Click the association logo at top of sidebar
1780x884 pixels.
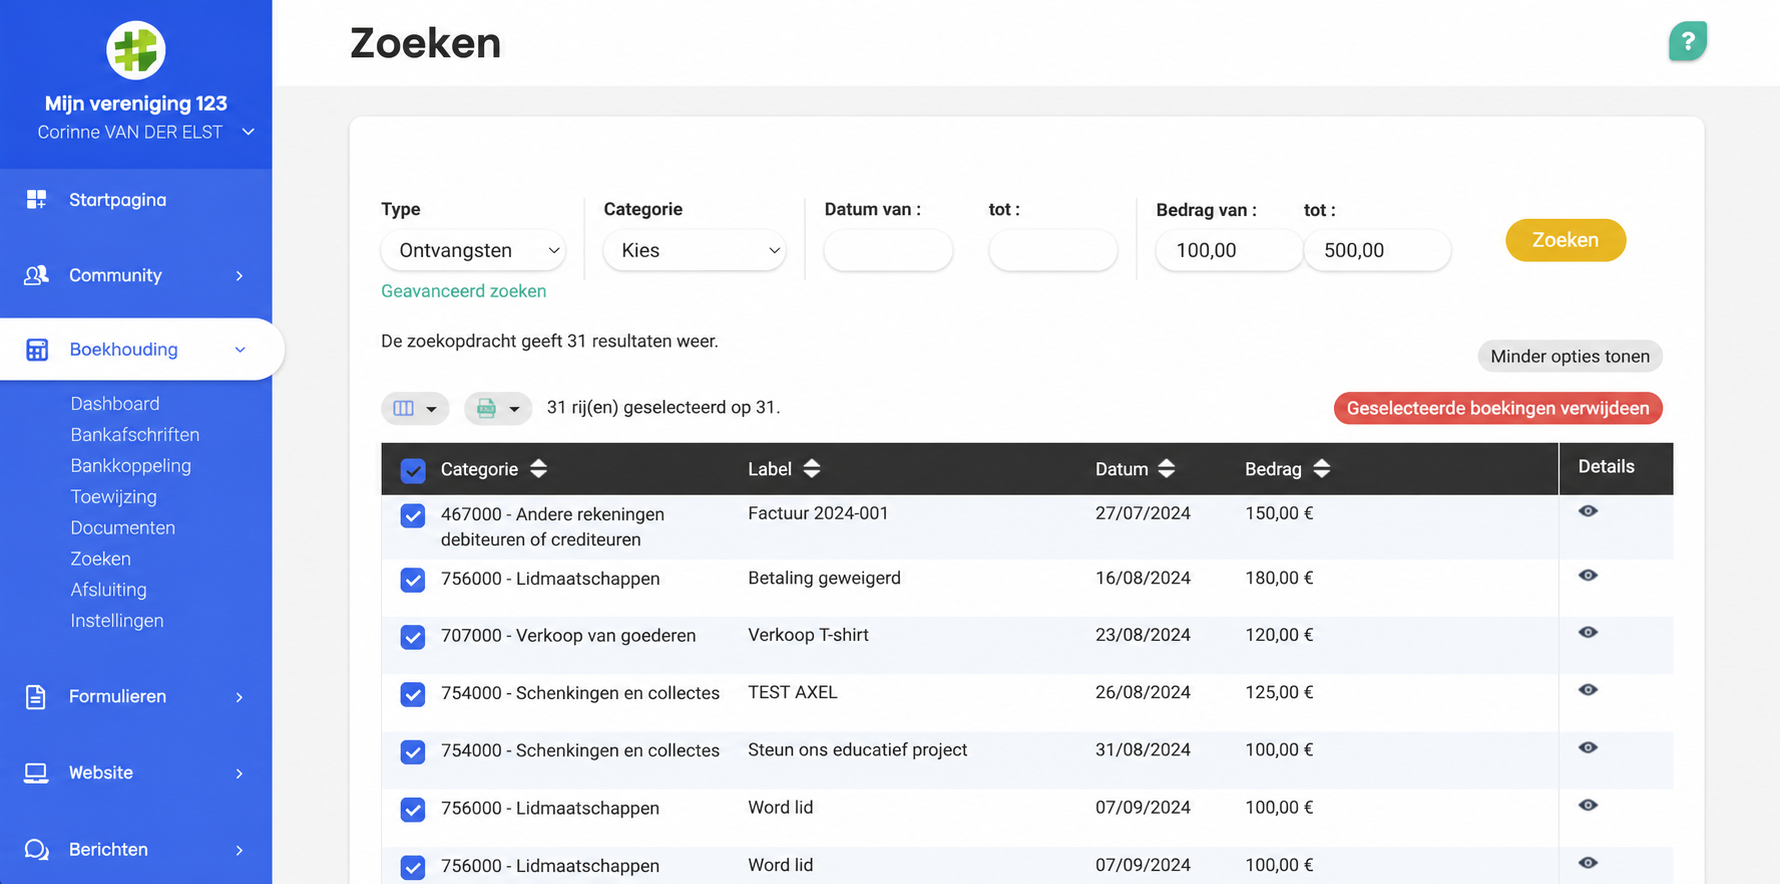pos(136,50)
